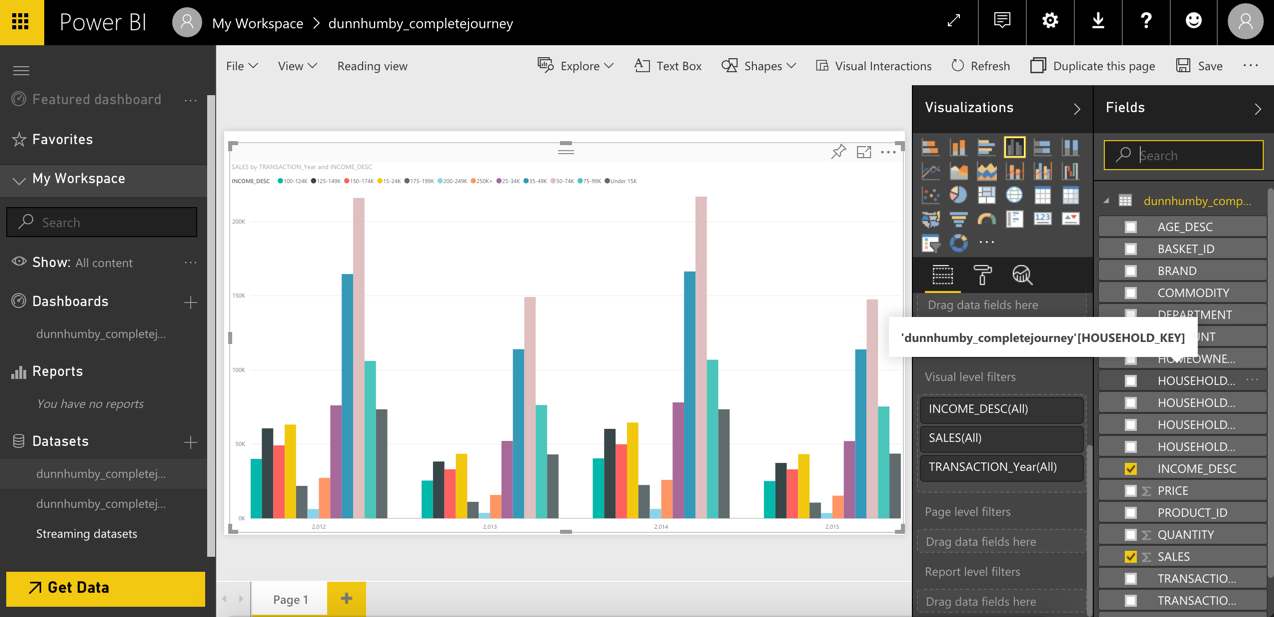Screen dimensions: 1274x617
Task: Duplicate this page
Action: pyautogui.click(x=1092, y=66)
